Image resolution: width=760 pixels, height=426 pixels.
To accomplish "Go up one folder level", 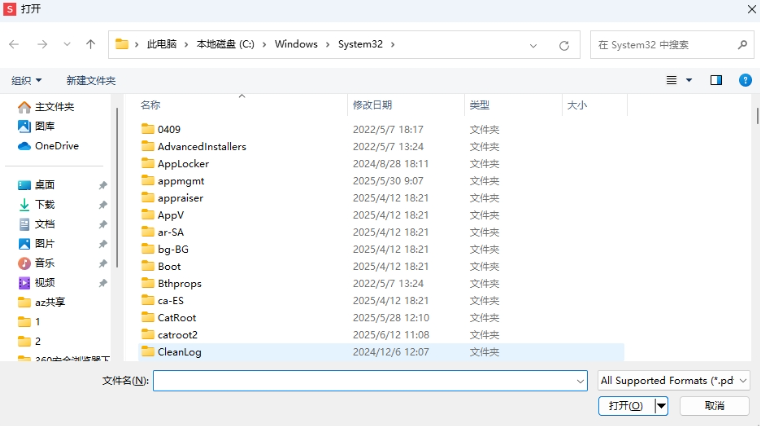I will click(x=91, y=45).
